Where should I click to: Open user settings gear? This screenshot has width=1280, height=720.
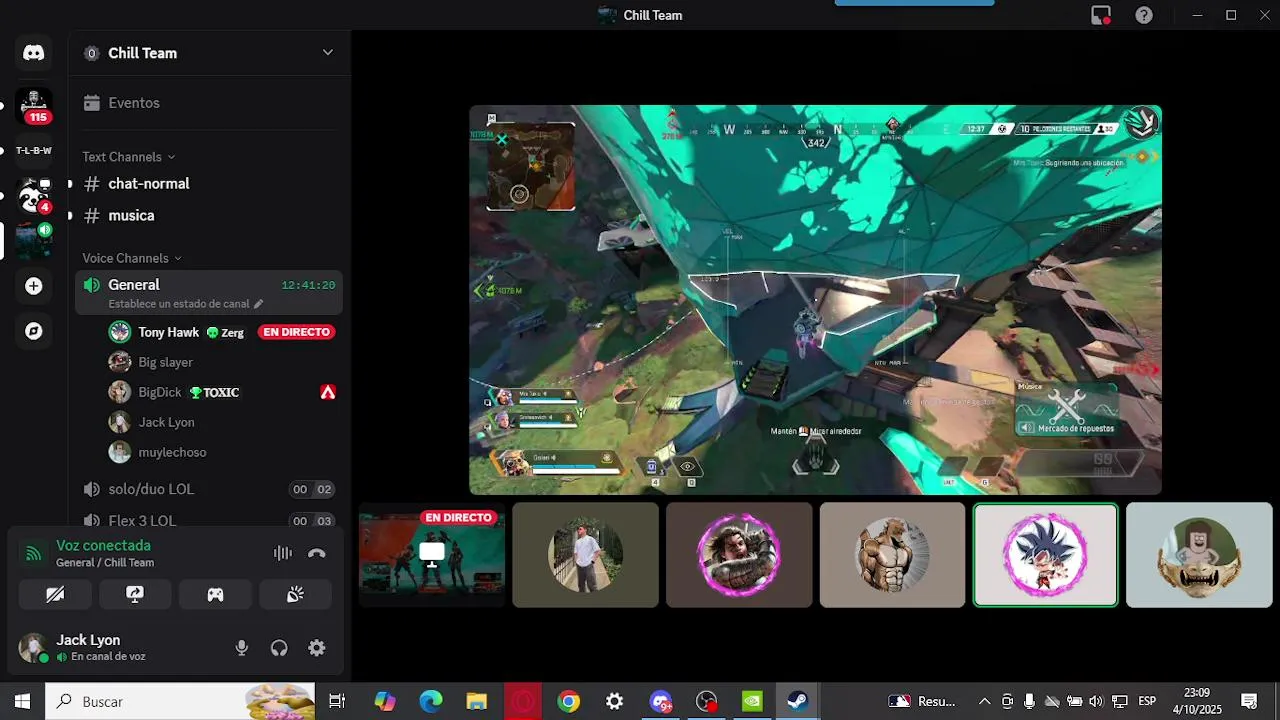point(317,648)
